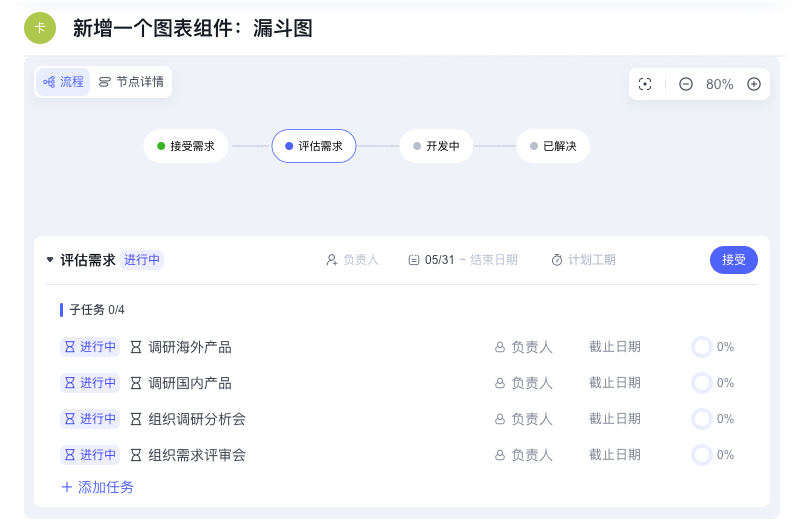Click the 0% progress ring for 调研海外产品

click(702, 347)
